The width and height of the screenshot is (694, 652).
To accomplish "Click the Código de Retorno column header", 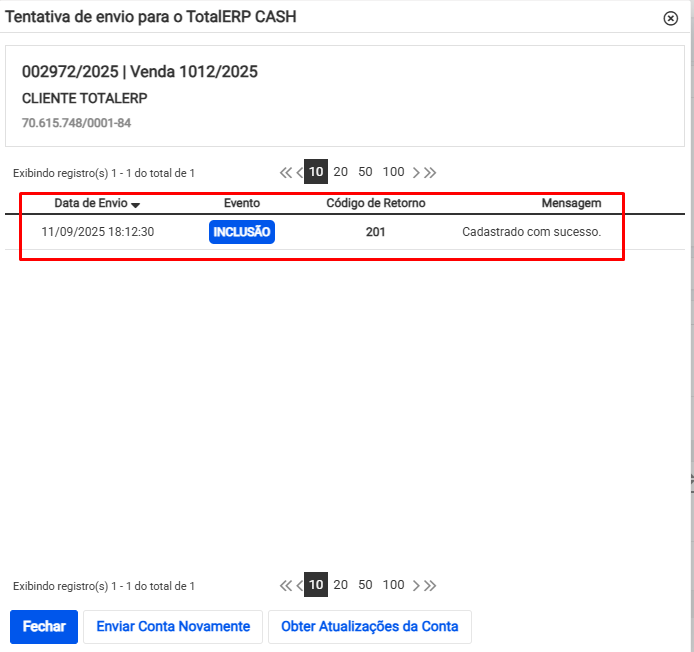I will (x=375, y=203).
